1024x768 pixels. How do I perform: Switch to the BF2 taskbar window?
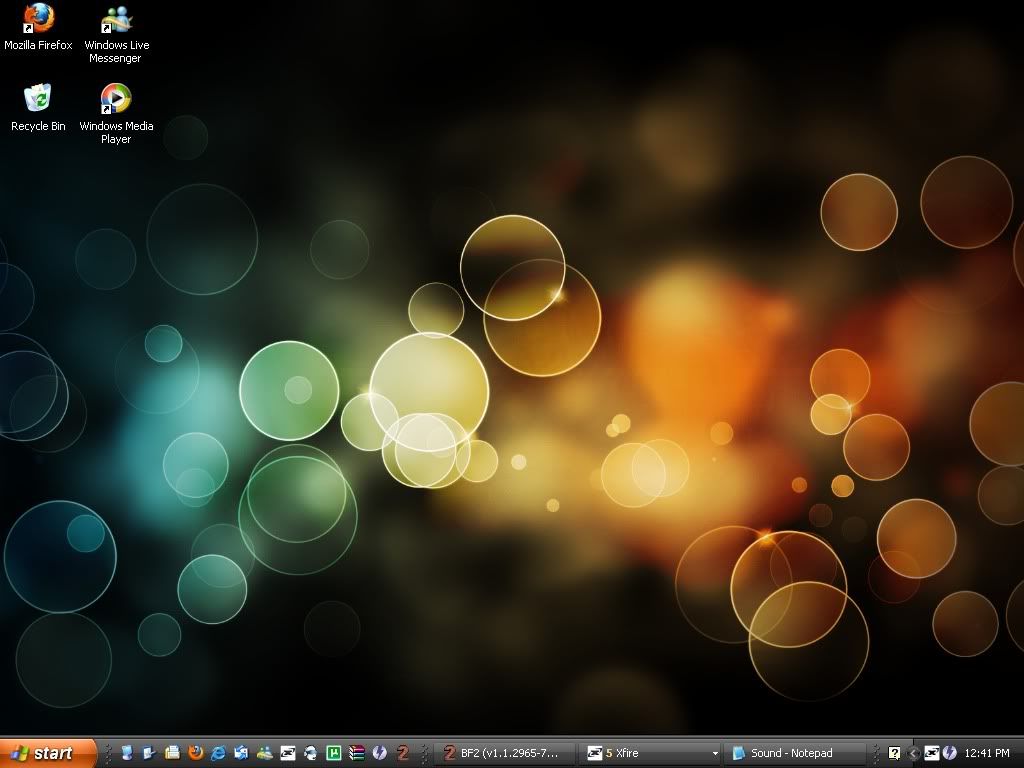tap(505, 753)
